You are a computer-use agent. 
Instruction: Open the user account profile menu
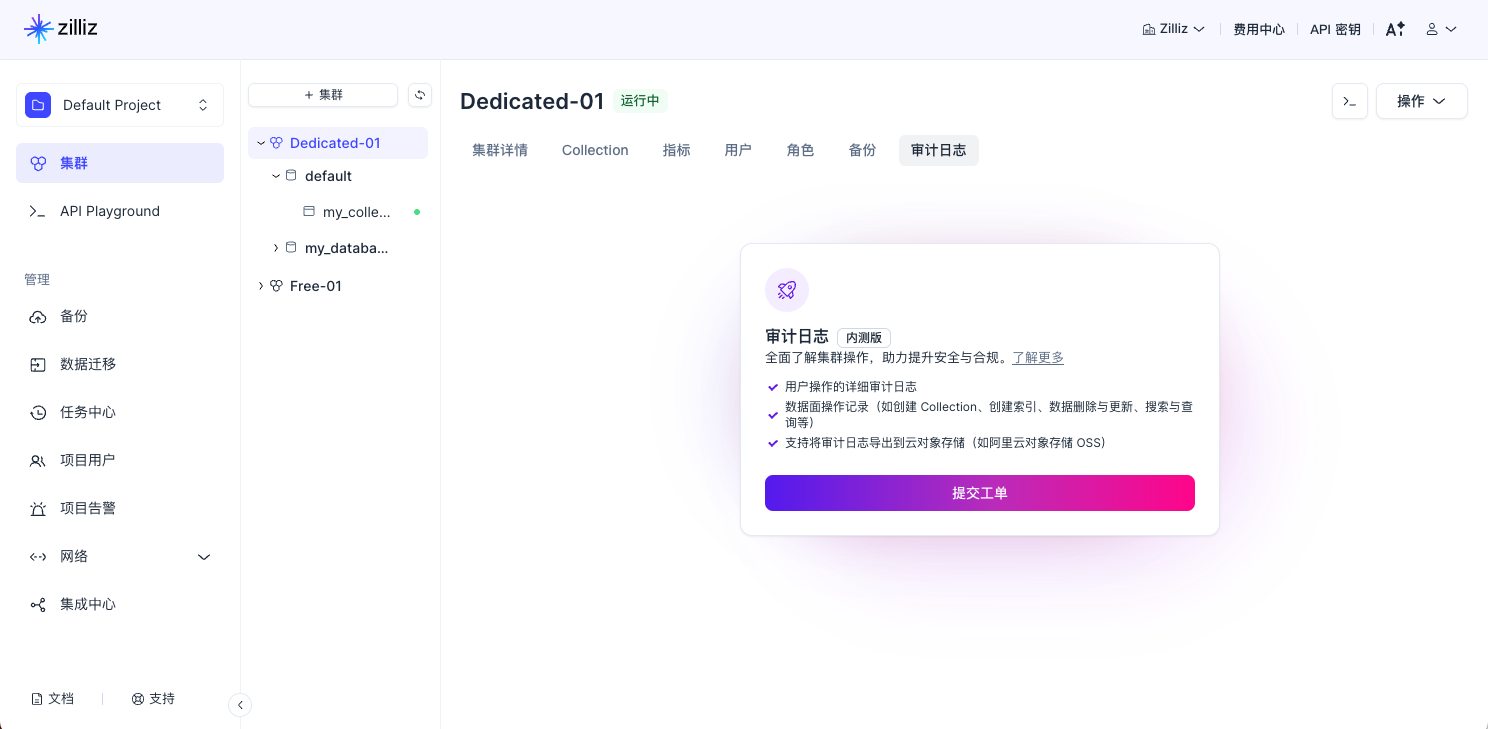point(1441,29)
